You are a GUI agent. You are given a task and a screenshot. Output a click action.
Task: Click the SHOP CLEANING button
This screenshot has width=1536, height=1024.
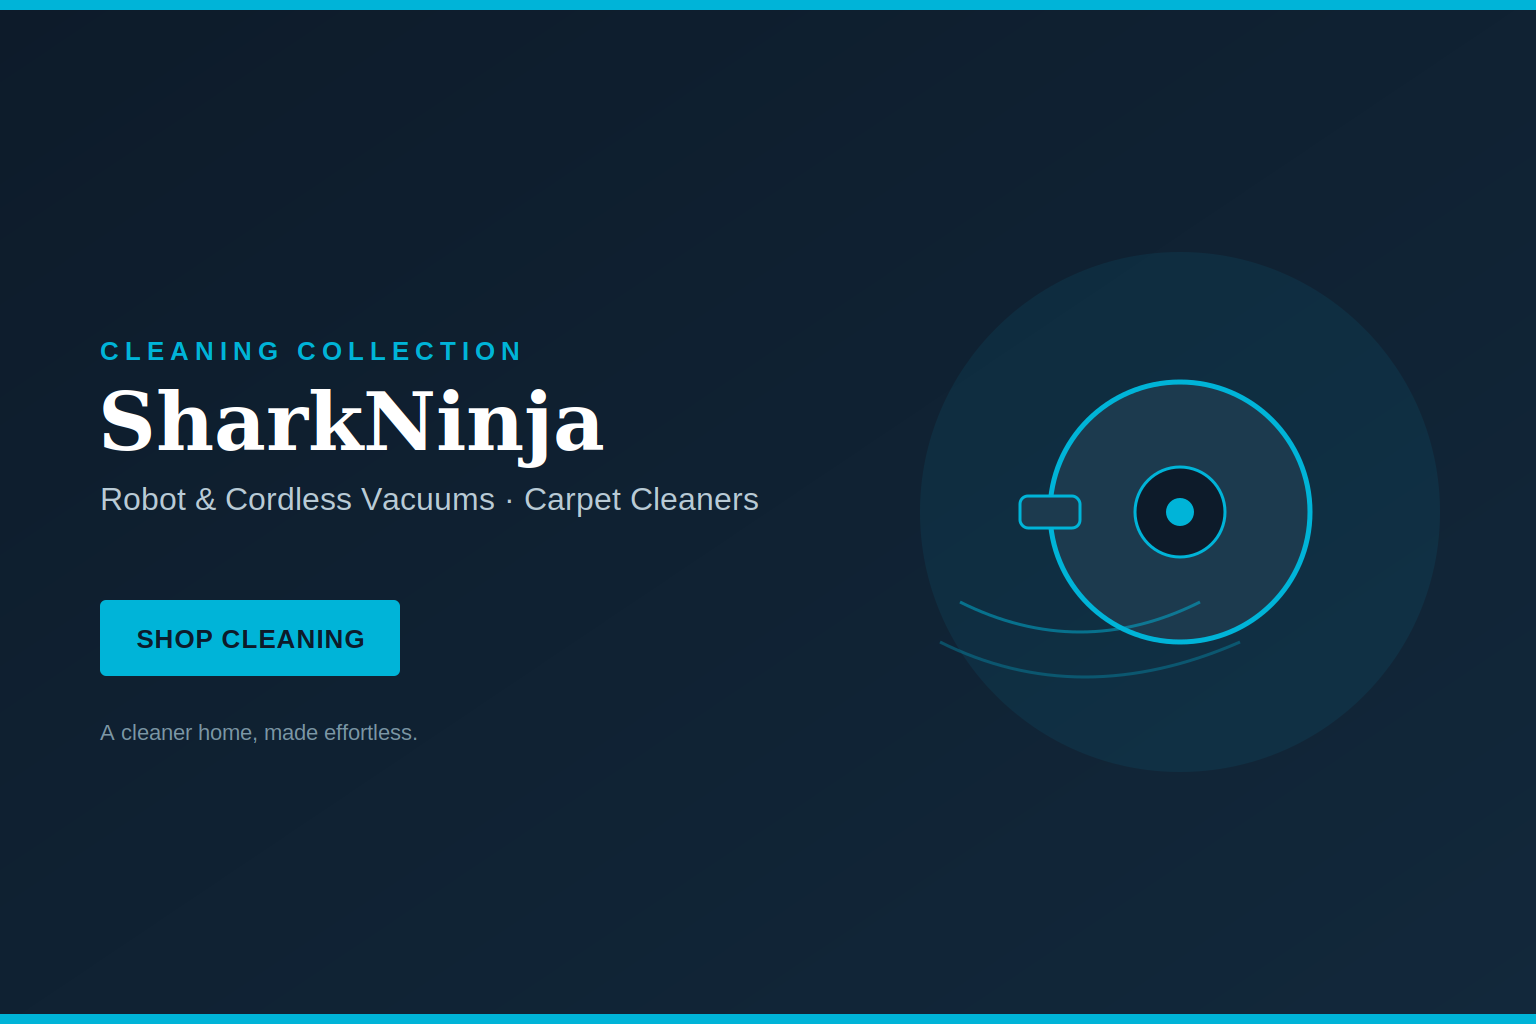coord(250,638)
